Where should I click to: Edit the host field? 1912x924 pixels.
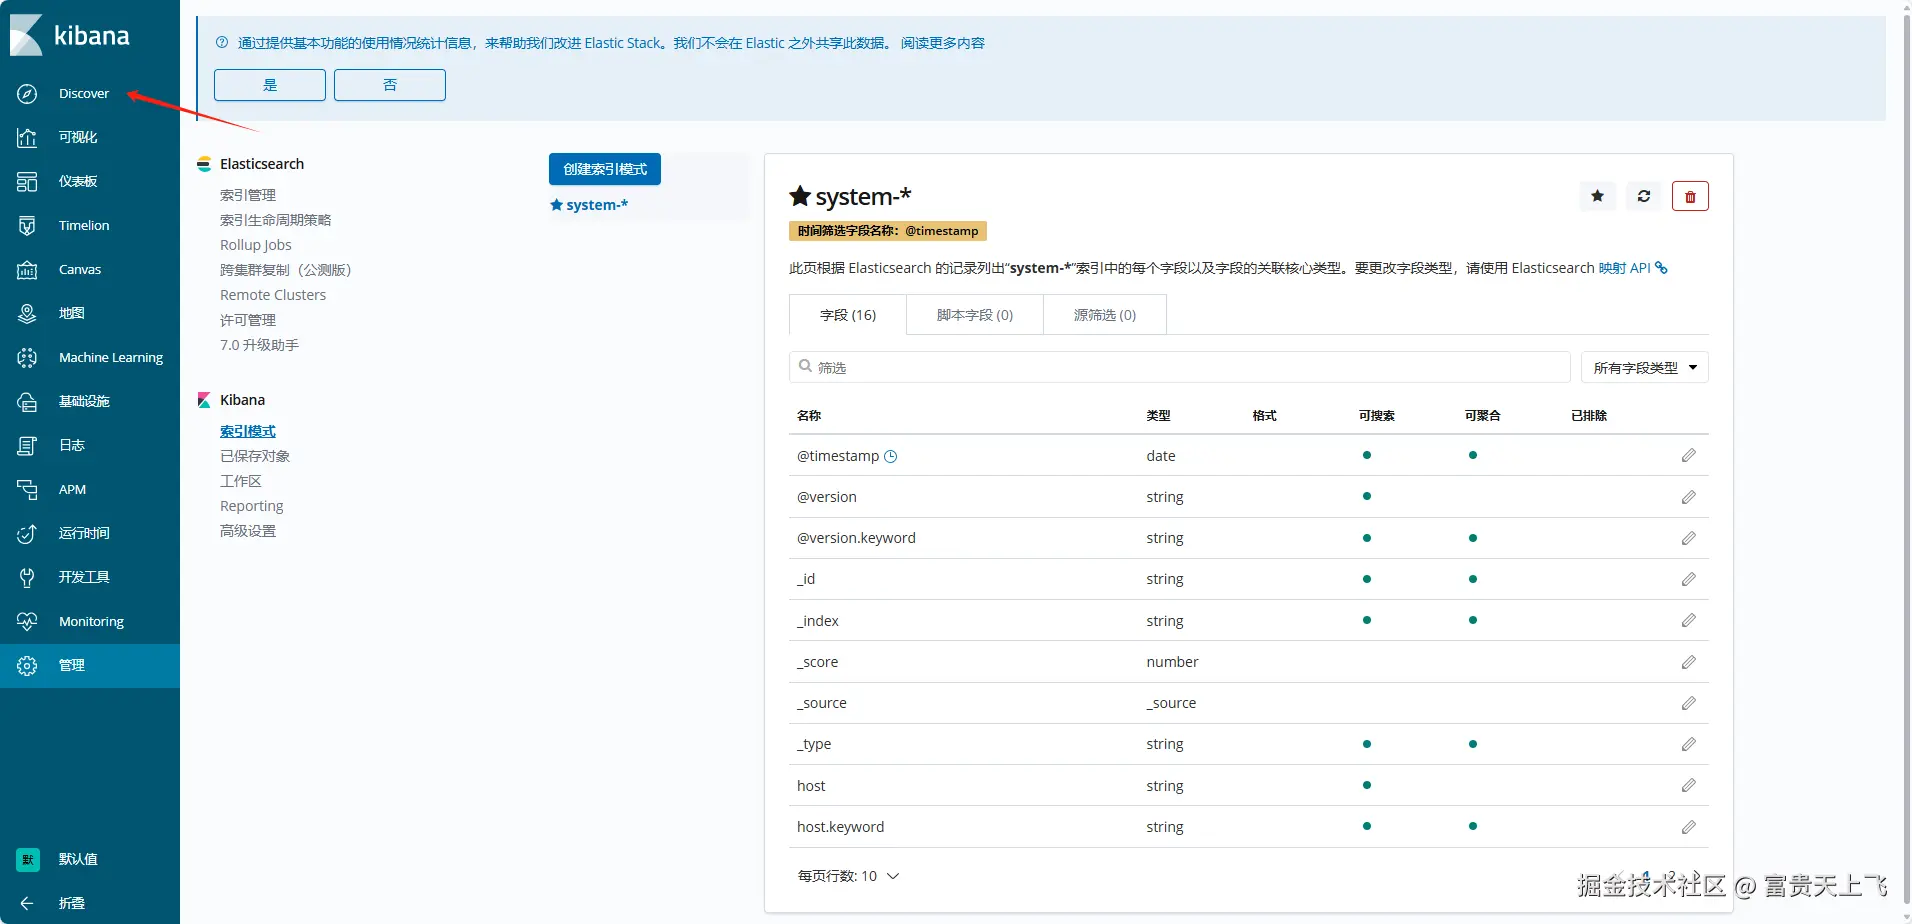click(x=1689, y=785)
